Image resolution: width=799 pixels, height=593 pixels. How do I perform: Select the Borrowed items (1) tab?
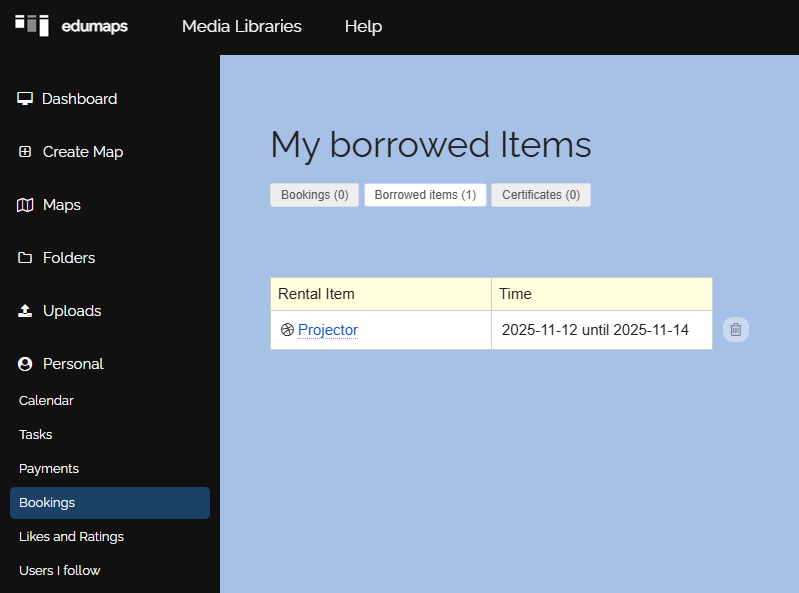tap(425, 195)
